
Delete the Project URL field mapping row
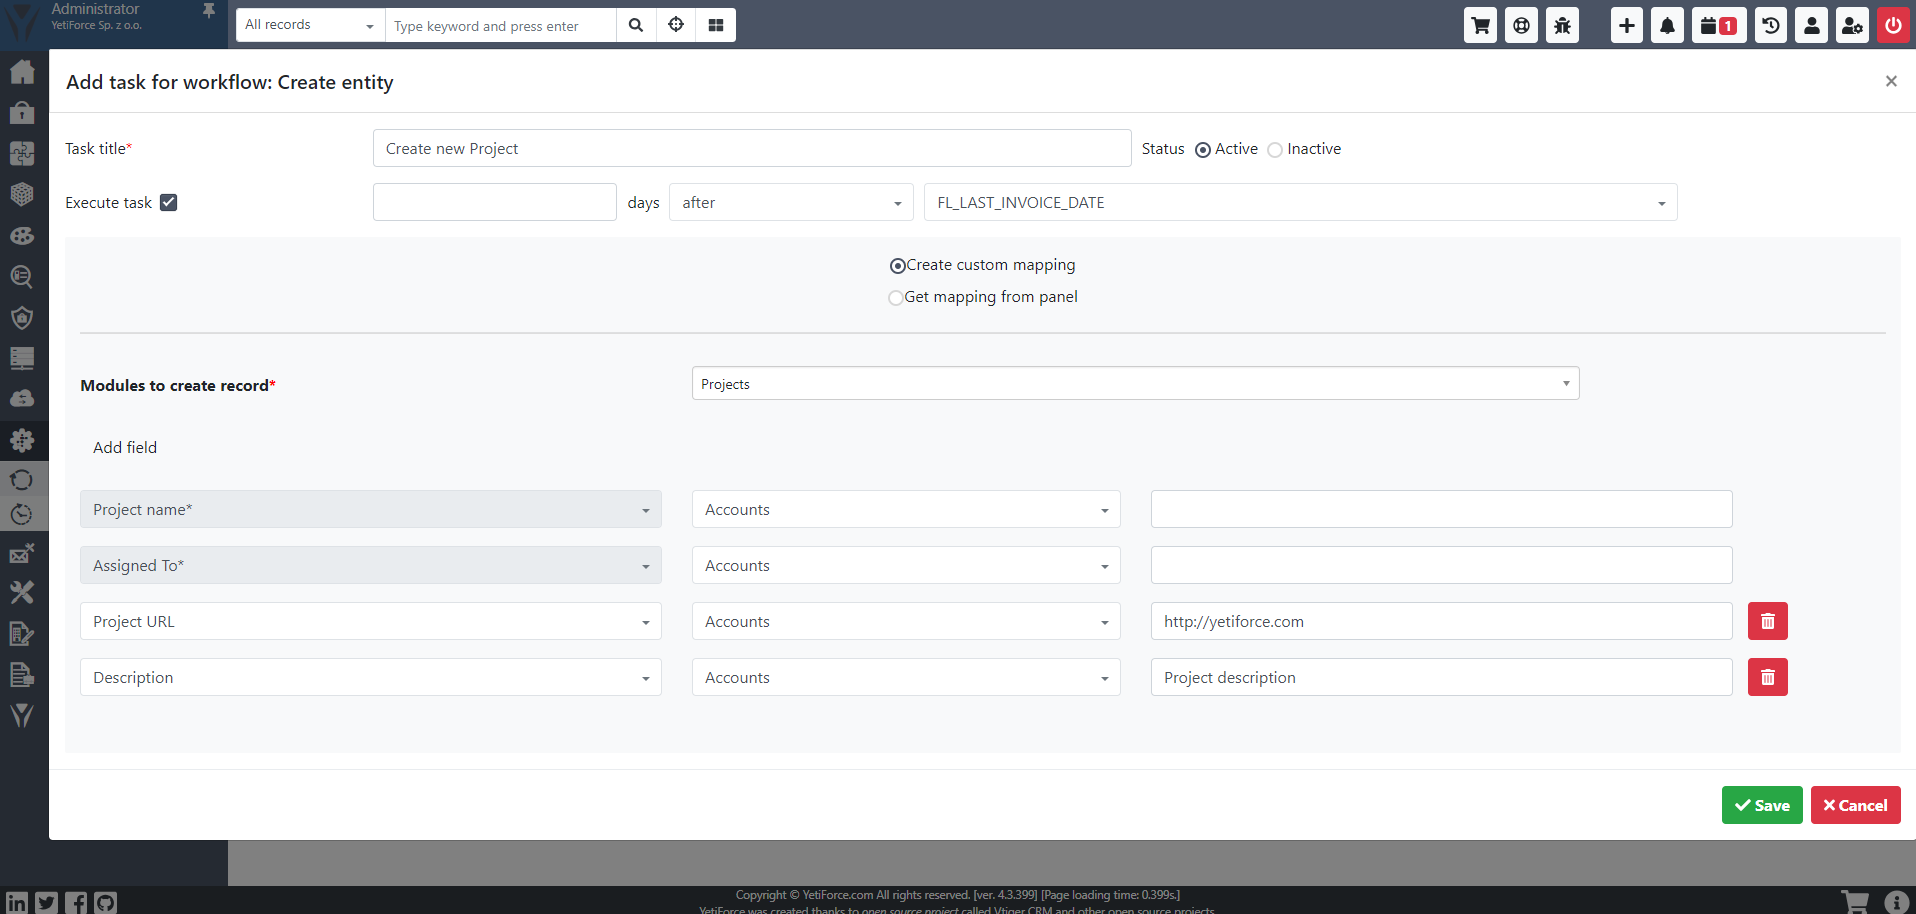click(1766, 621)
